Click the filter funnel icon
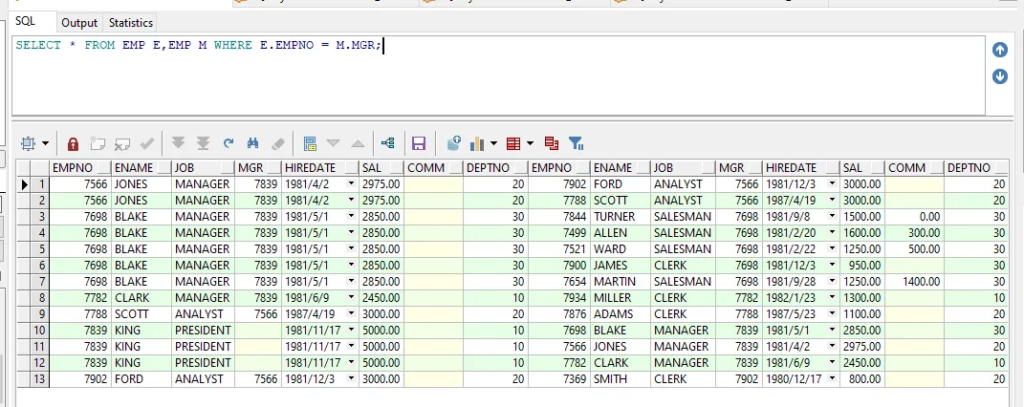 click(x=576, y=143)
